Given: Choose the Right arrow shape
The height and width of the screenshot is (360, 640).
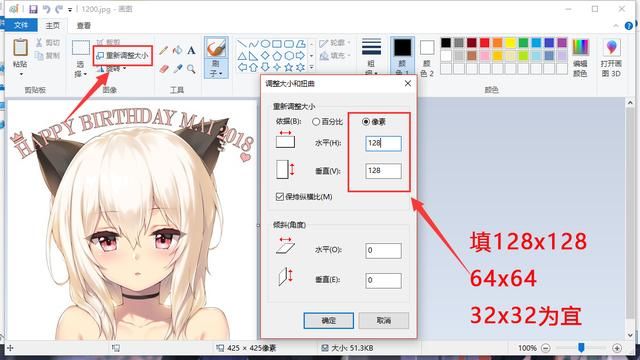Looking at the screenshot, I should [x=301, y=56].
